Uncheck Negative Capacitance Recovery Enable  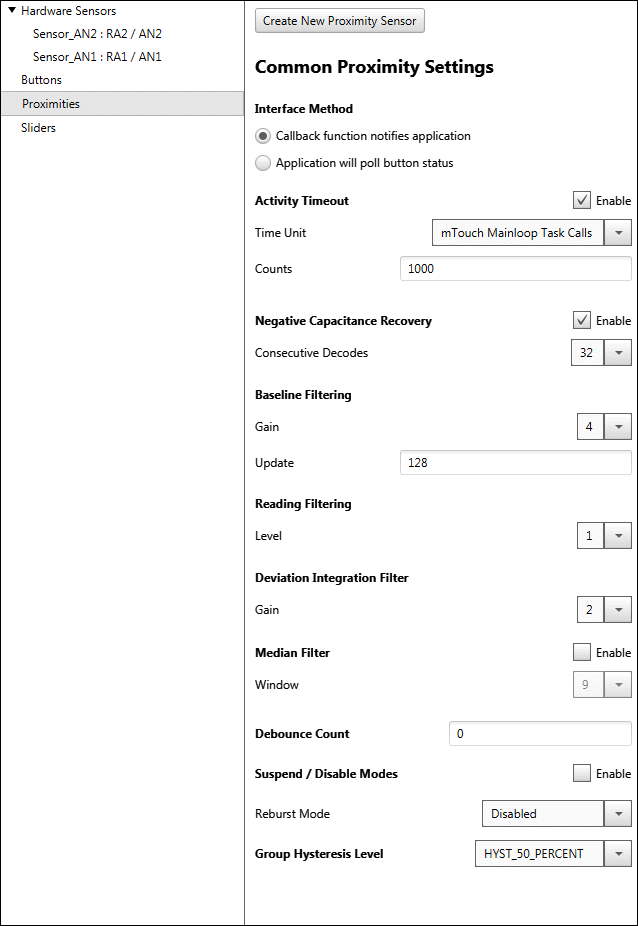click(x=582, y=320)
